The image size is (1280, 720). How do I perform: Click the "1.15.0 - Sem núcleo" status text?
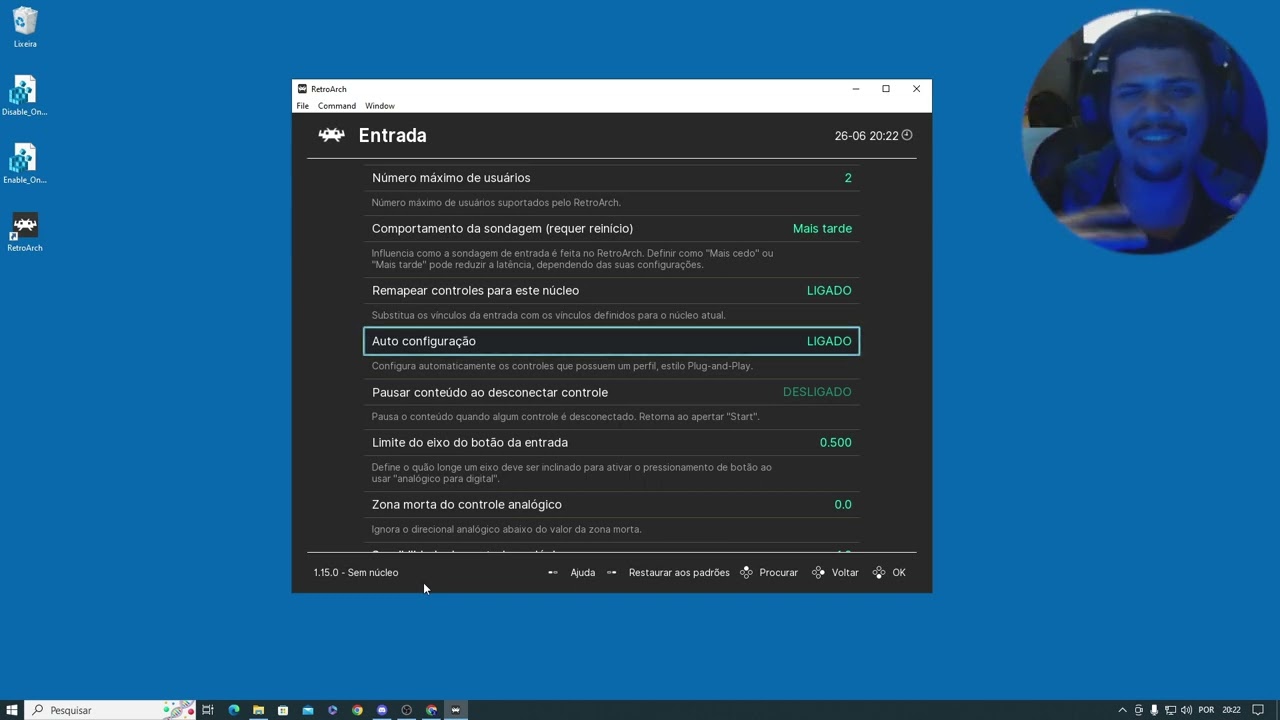coord(356,573)
